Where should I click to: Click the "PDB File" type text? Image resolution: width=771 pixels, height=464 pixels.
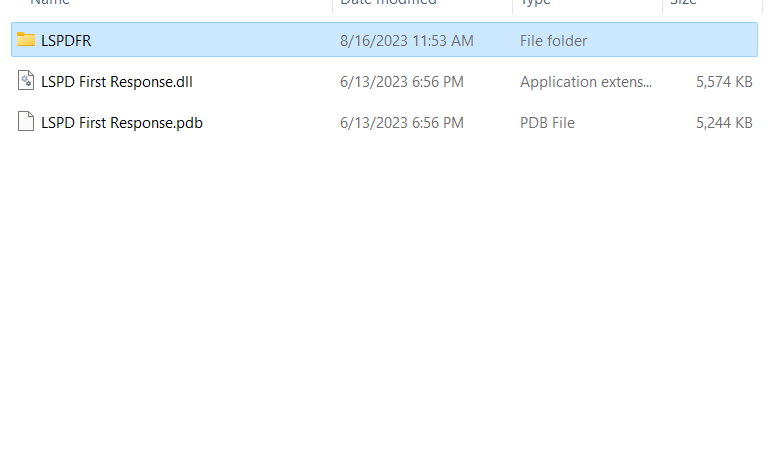pos(547,123)
